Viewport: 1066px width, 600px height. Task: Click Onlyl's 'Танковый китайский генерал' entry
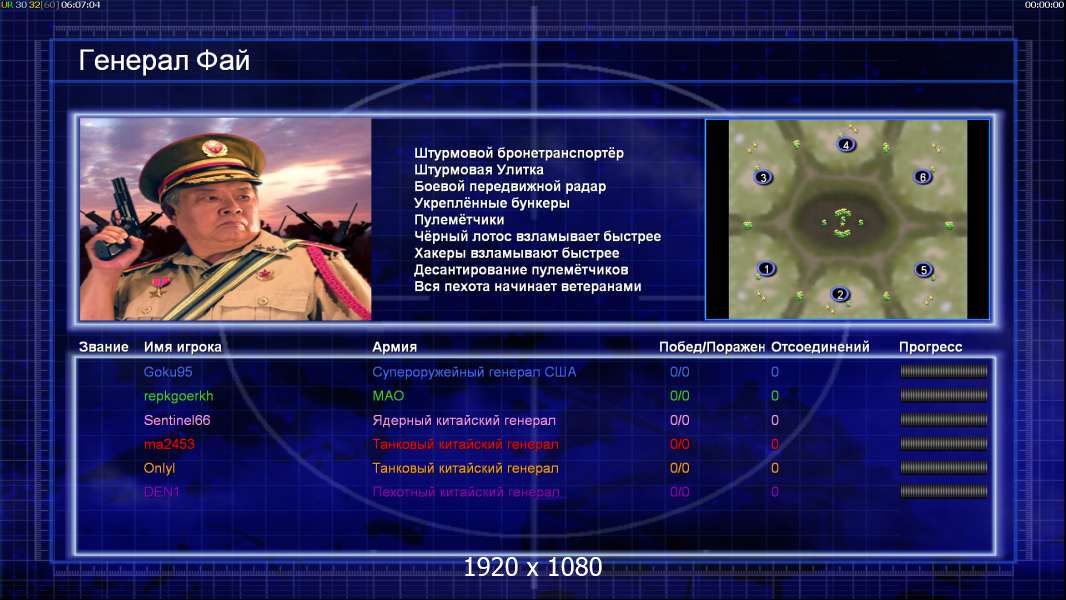pyautogui.click(x=465, y=468)
